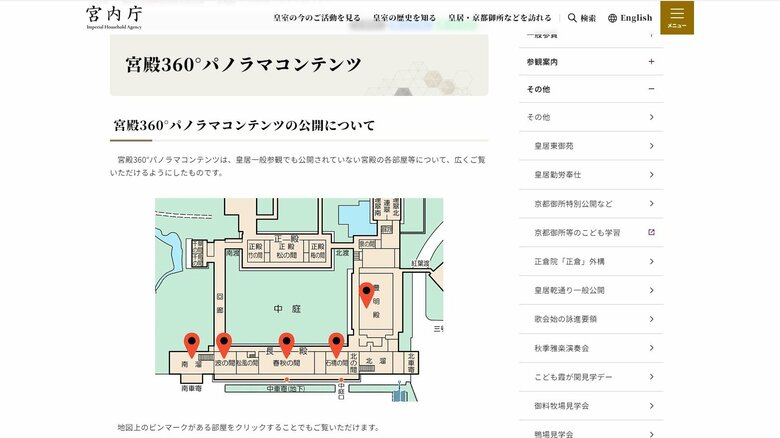Click the 紅葉渡 label on the map
The width and height of the screenshot is (780, 438).
tap(420, 263)
